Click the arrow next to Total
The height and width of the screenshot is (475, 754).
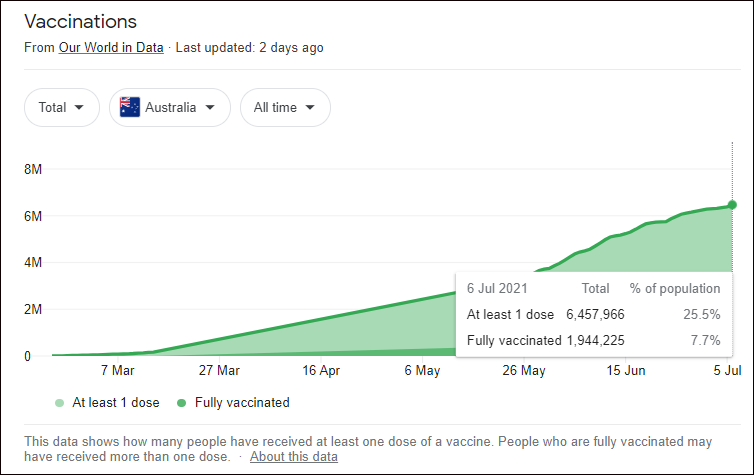click(x=79, y=108)
